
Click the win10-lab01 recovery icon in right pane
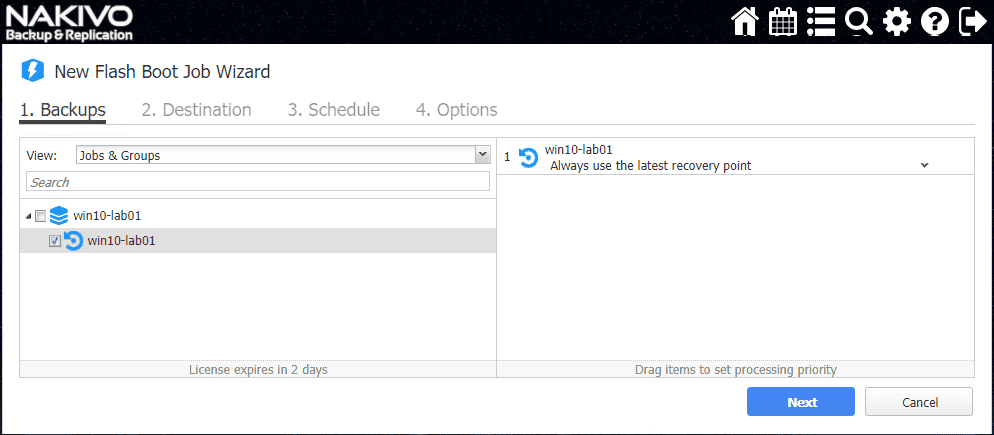[529, 157]
